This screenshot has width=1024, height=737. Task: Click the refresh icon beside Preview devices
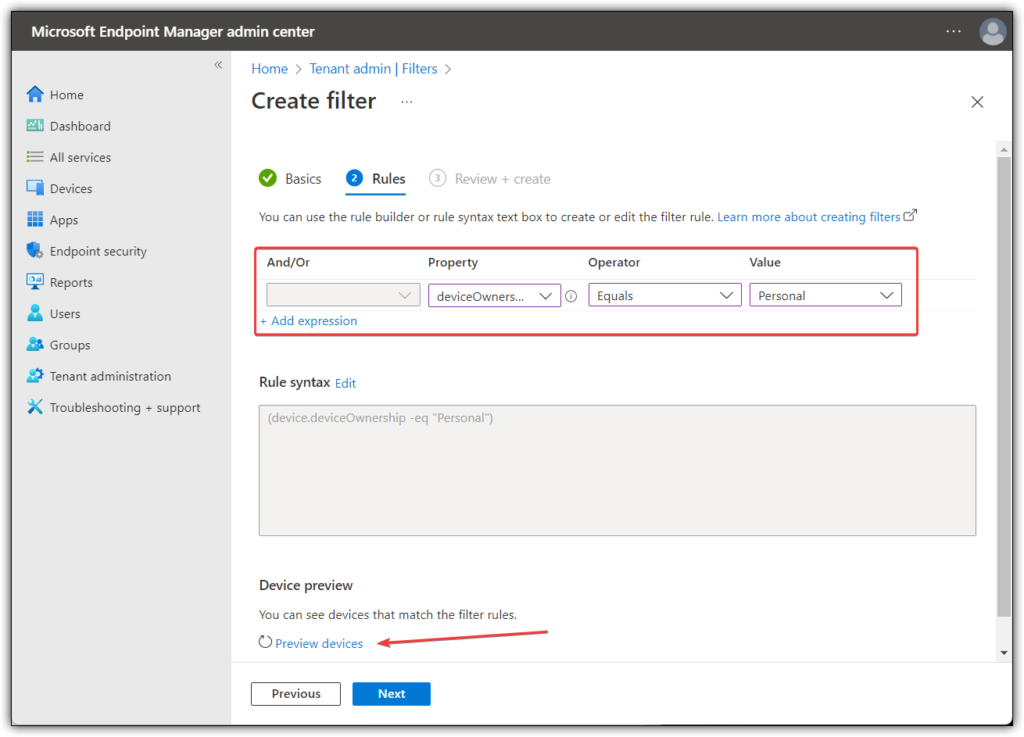coord(264,642)
